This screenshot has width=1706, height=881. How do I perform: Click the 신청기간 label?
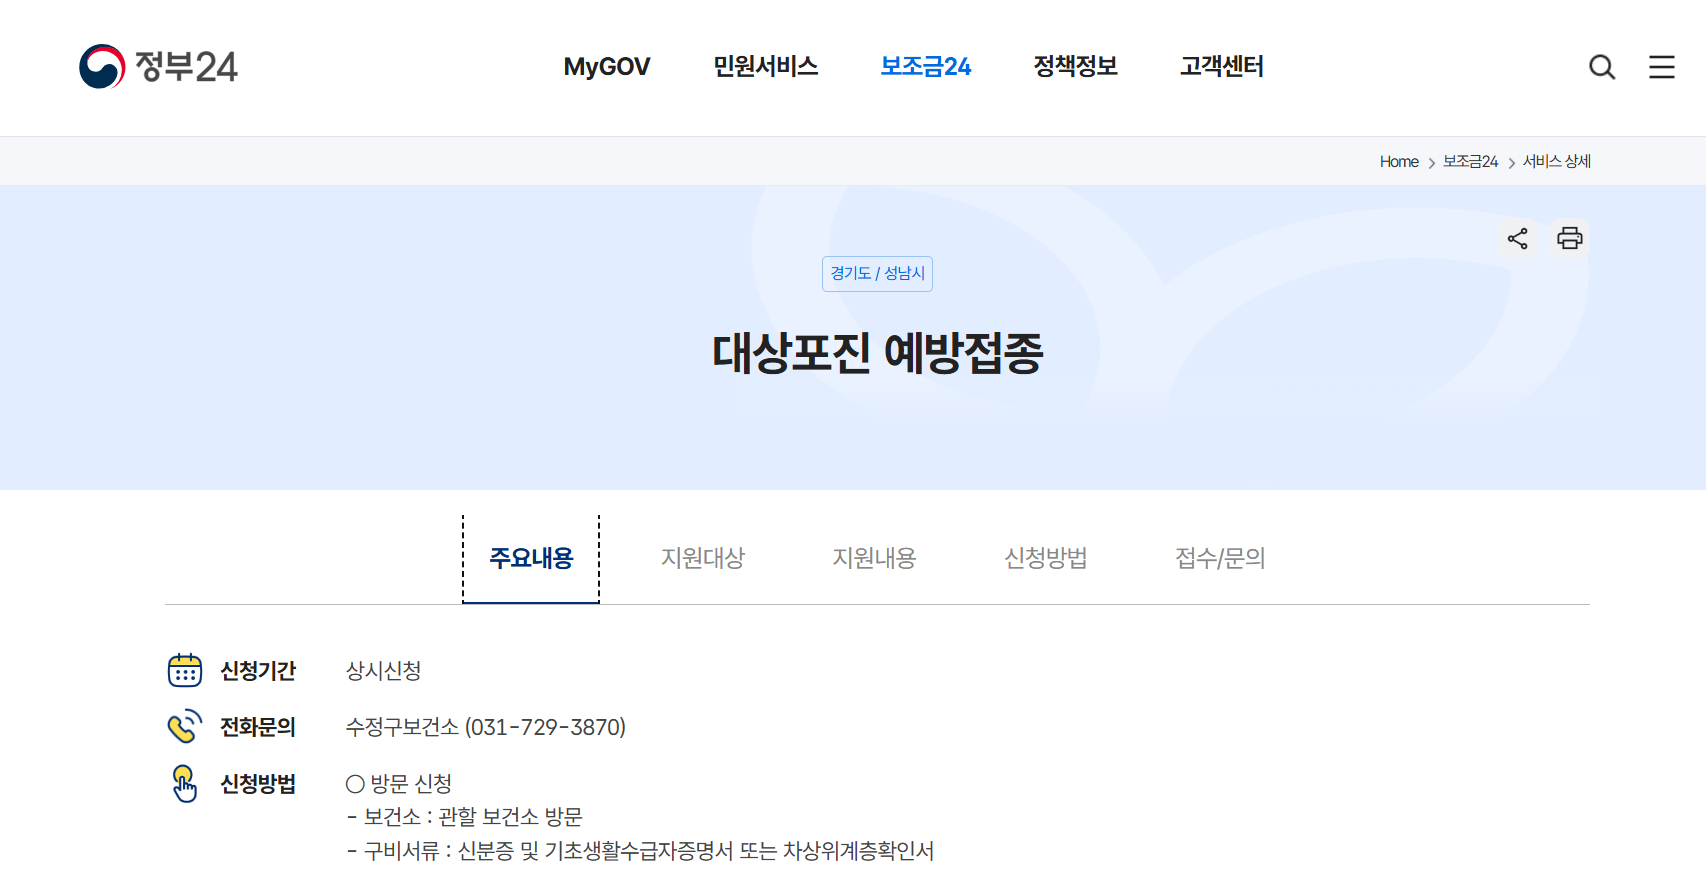tap(258, 671)
